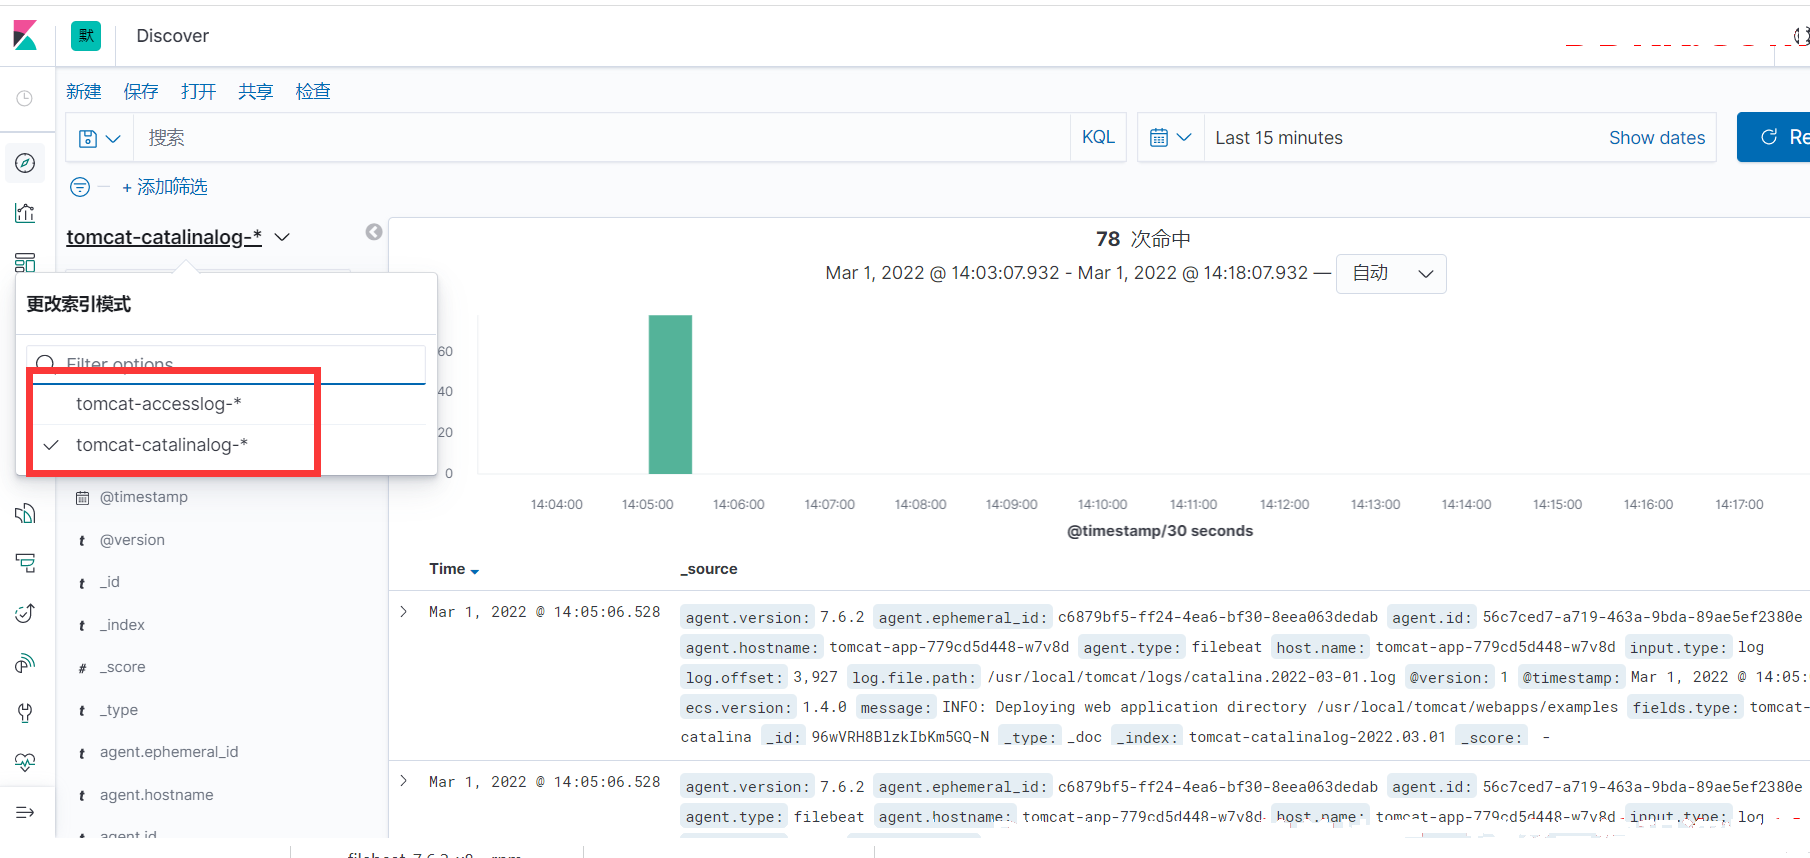Click Last 15 minutes time range
The image size is (1810, 858).
[1279, 138]
